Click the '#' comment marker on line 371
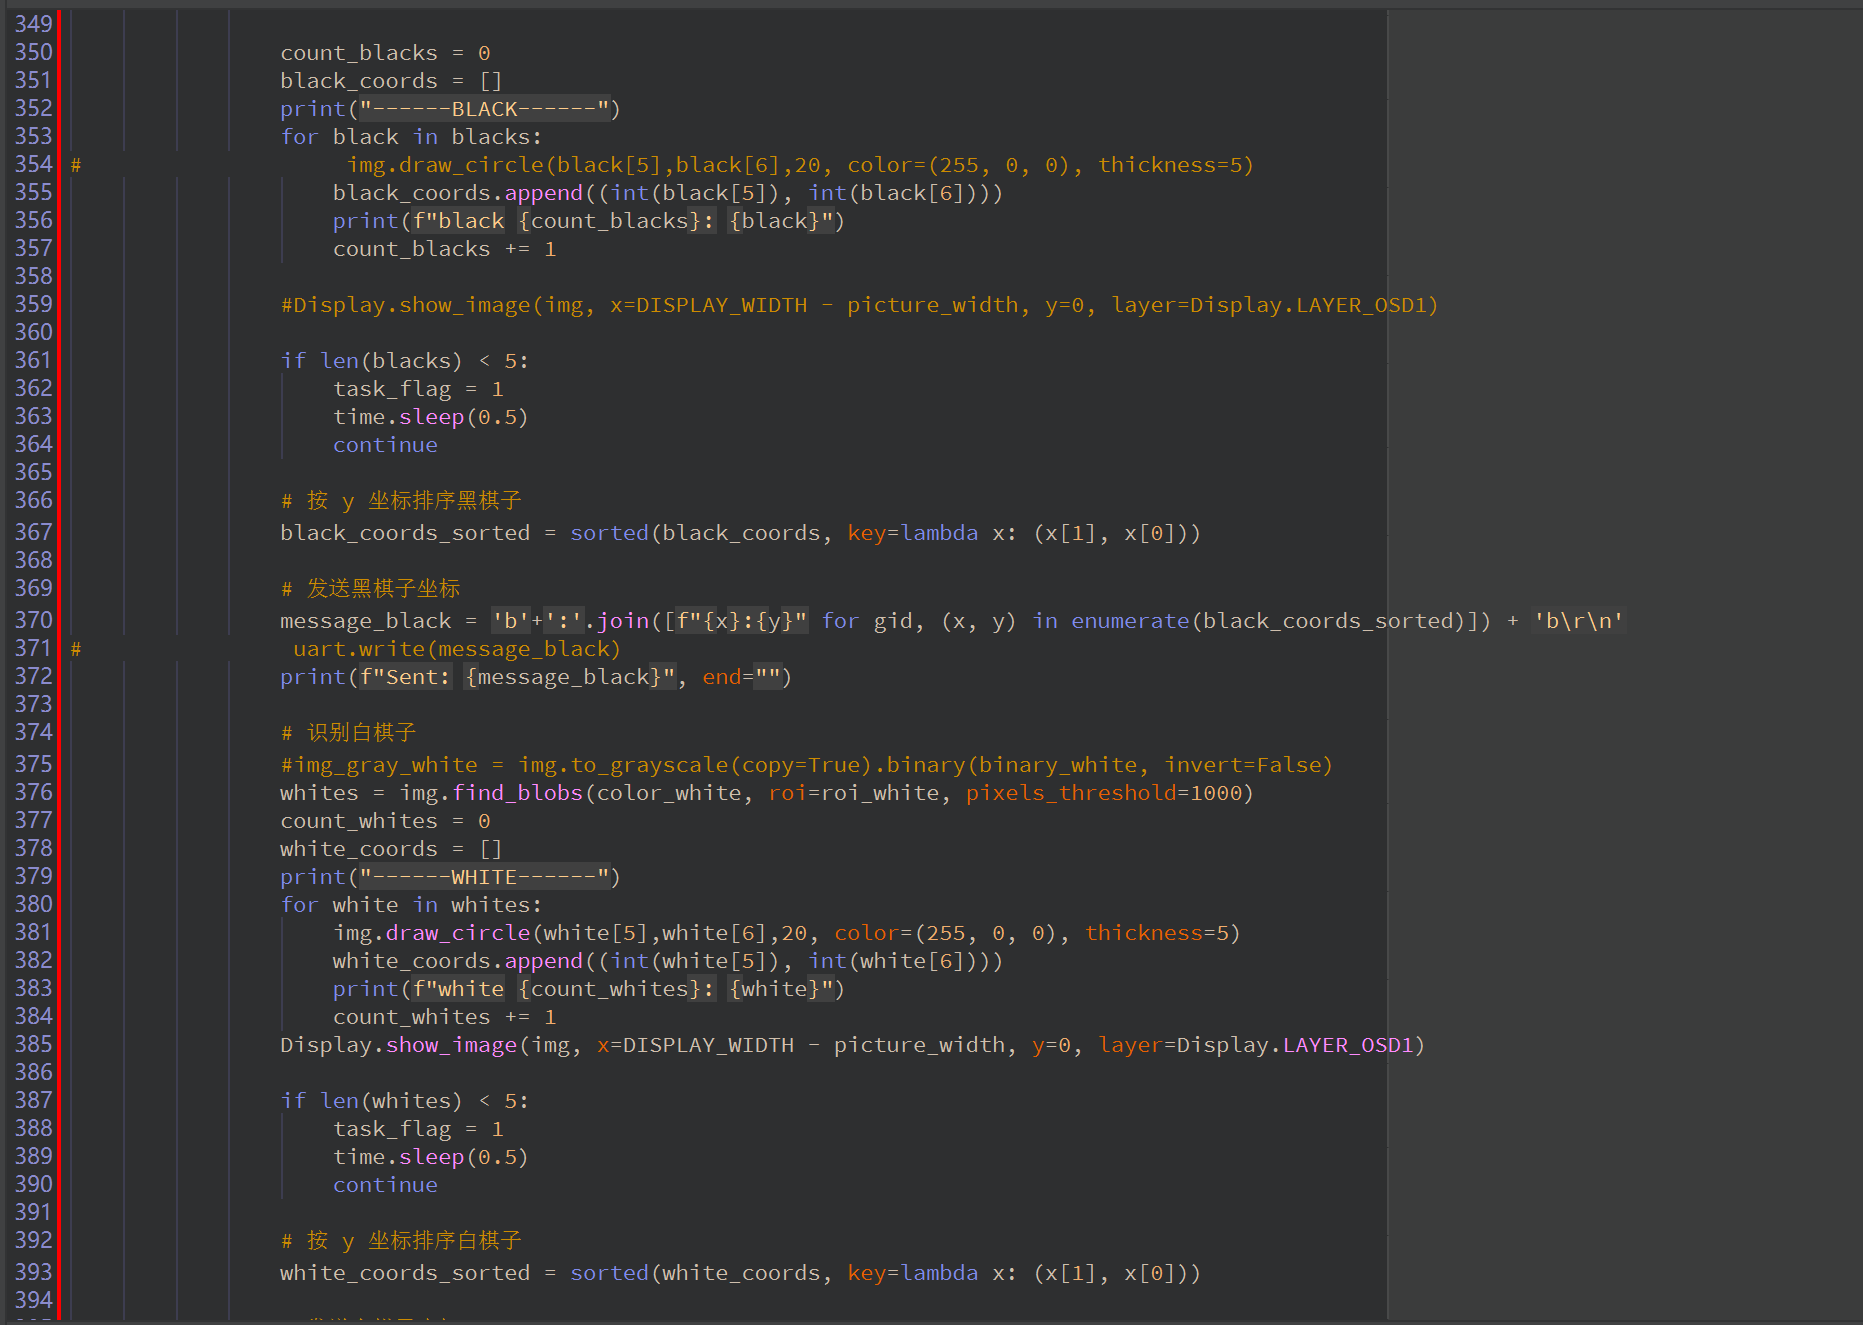This screenshot has height=1325, width=1863. [x=76, y=649]
